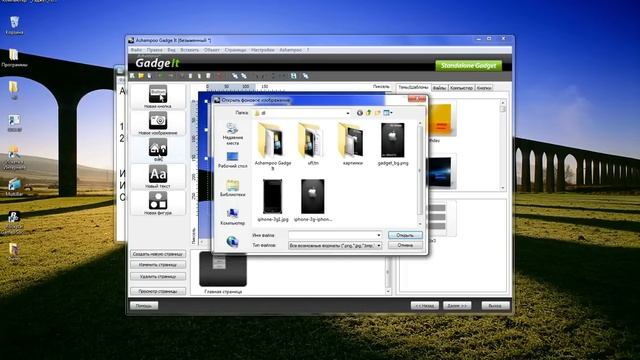Click the Программы folder on the desktop

click(x=14, y=58)
